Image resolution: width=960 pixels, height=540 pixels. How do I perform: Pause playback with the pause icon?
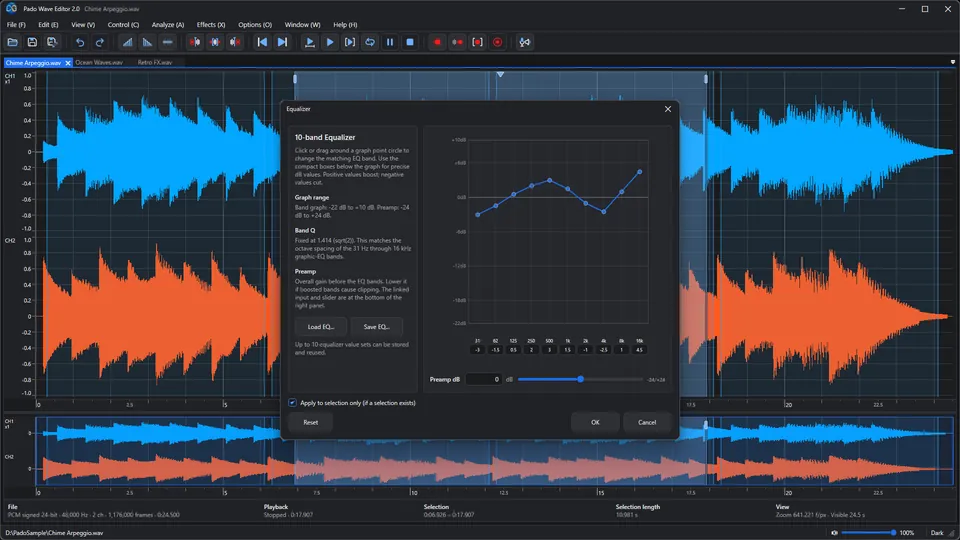(x=390, y=42)
